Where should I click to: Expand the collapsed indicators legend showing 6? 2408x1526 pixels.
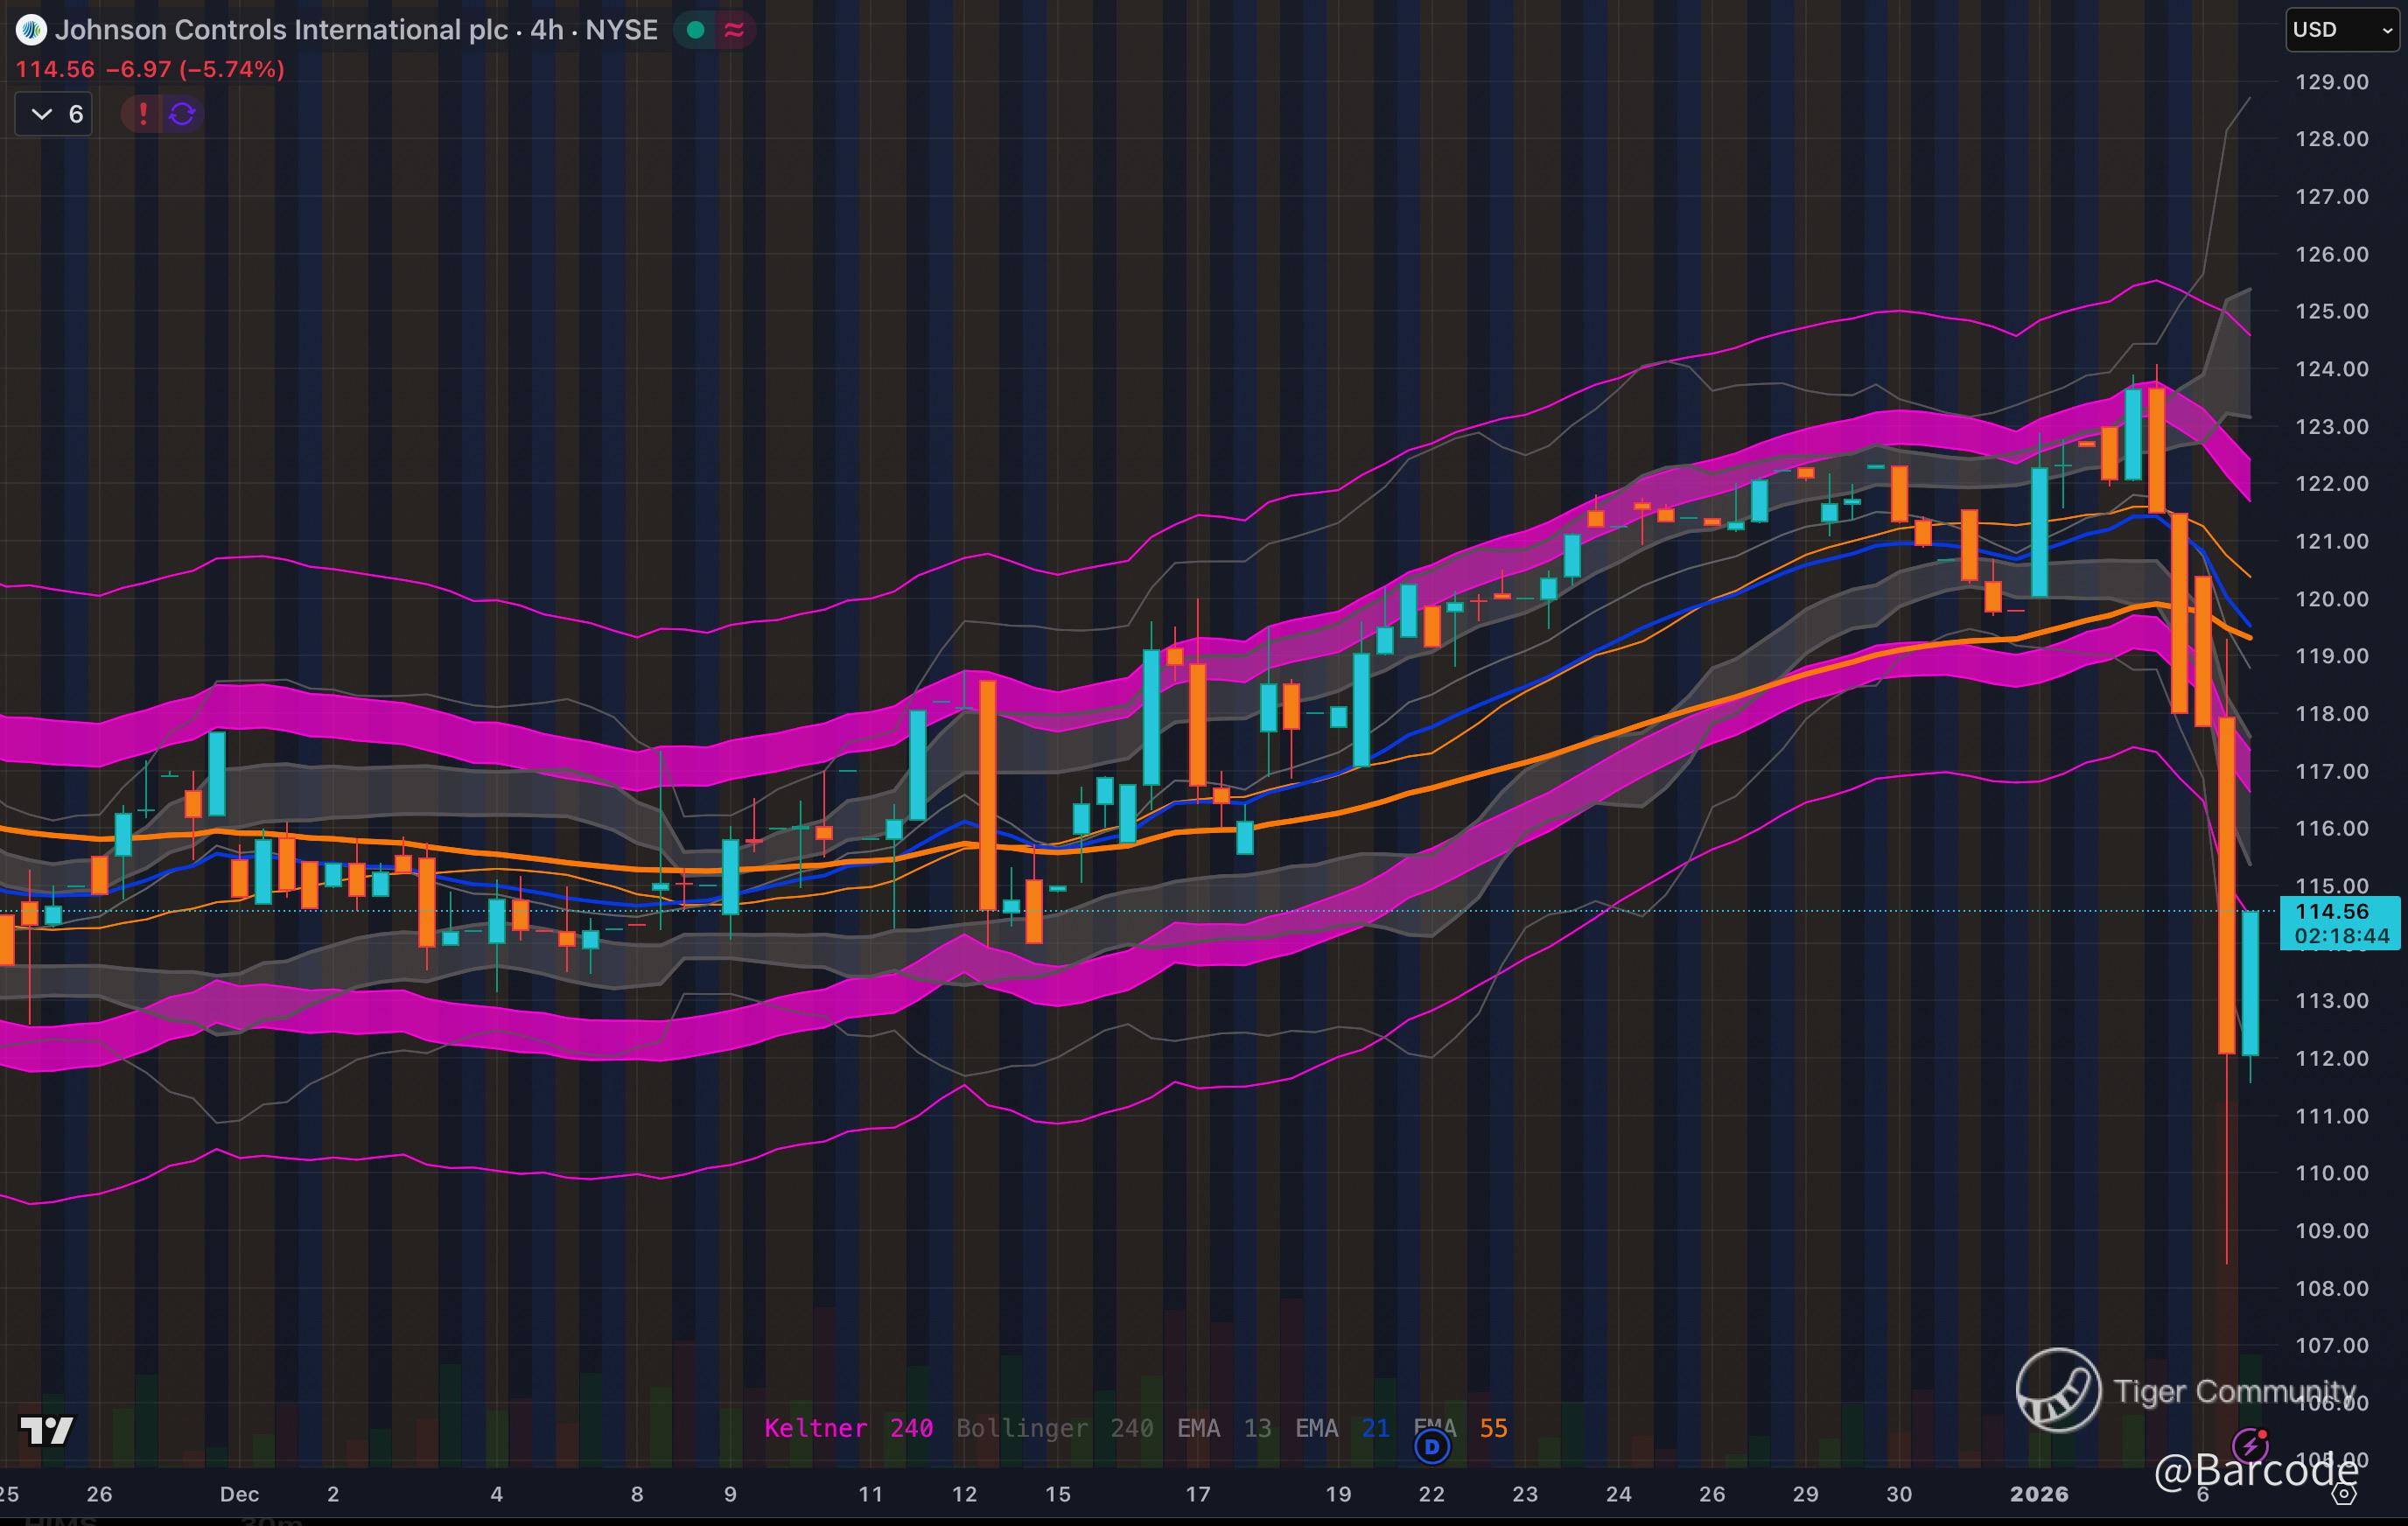[55, 114]
